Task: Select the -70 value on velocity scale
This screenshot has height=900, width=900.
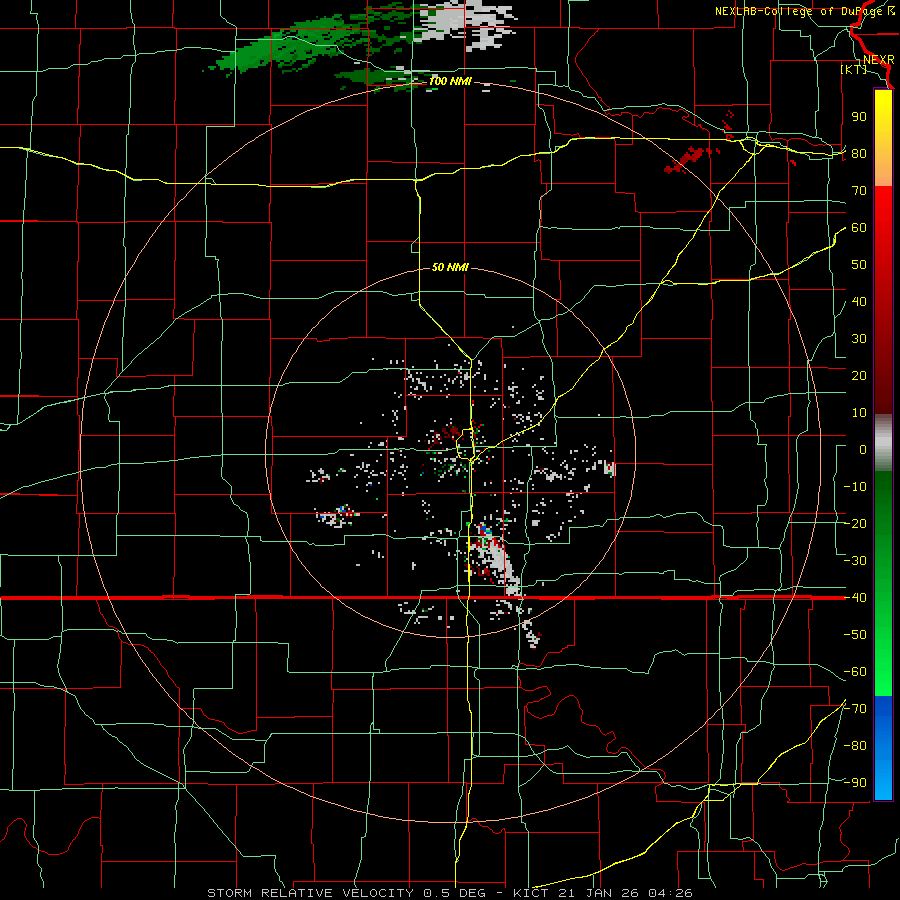Action: click(855, 709)
